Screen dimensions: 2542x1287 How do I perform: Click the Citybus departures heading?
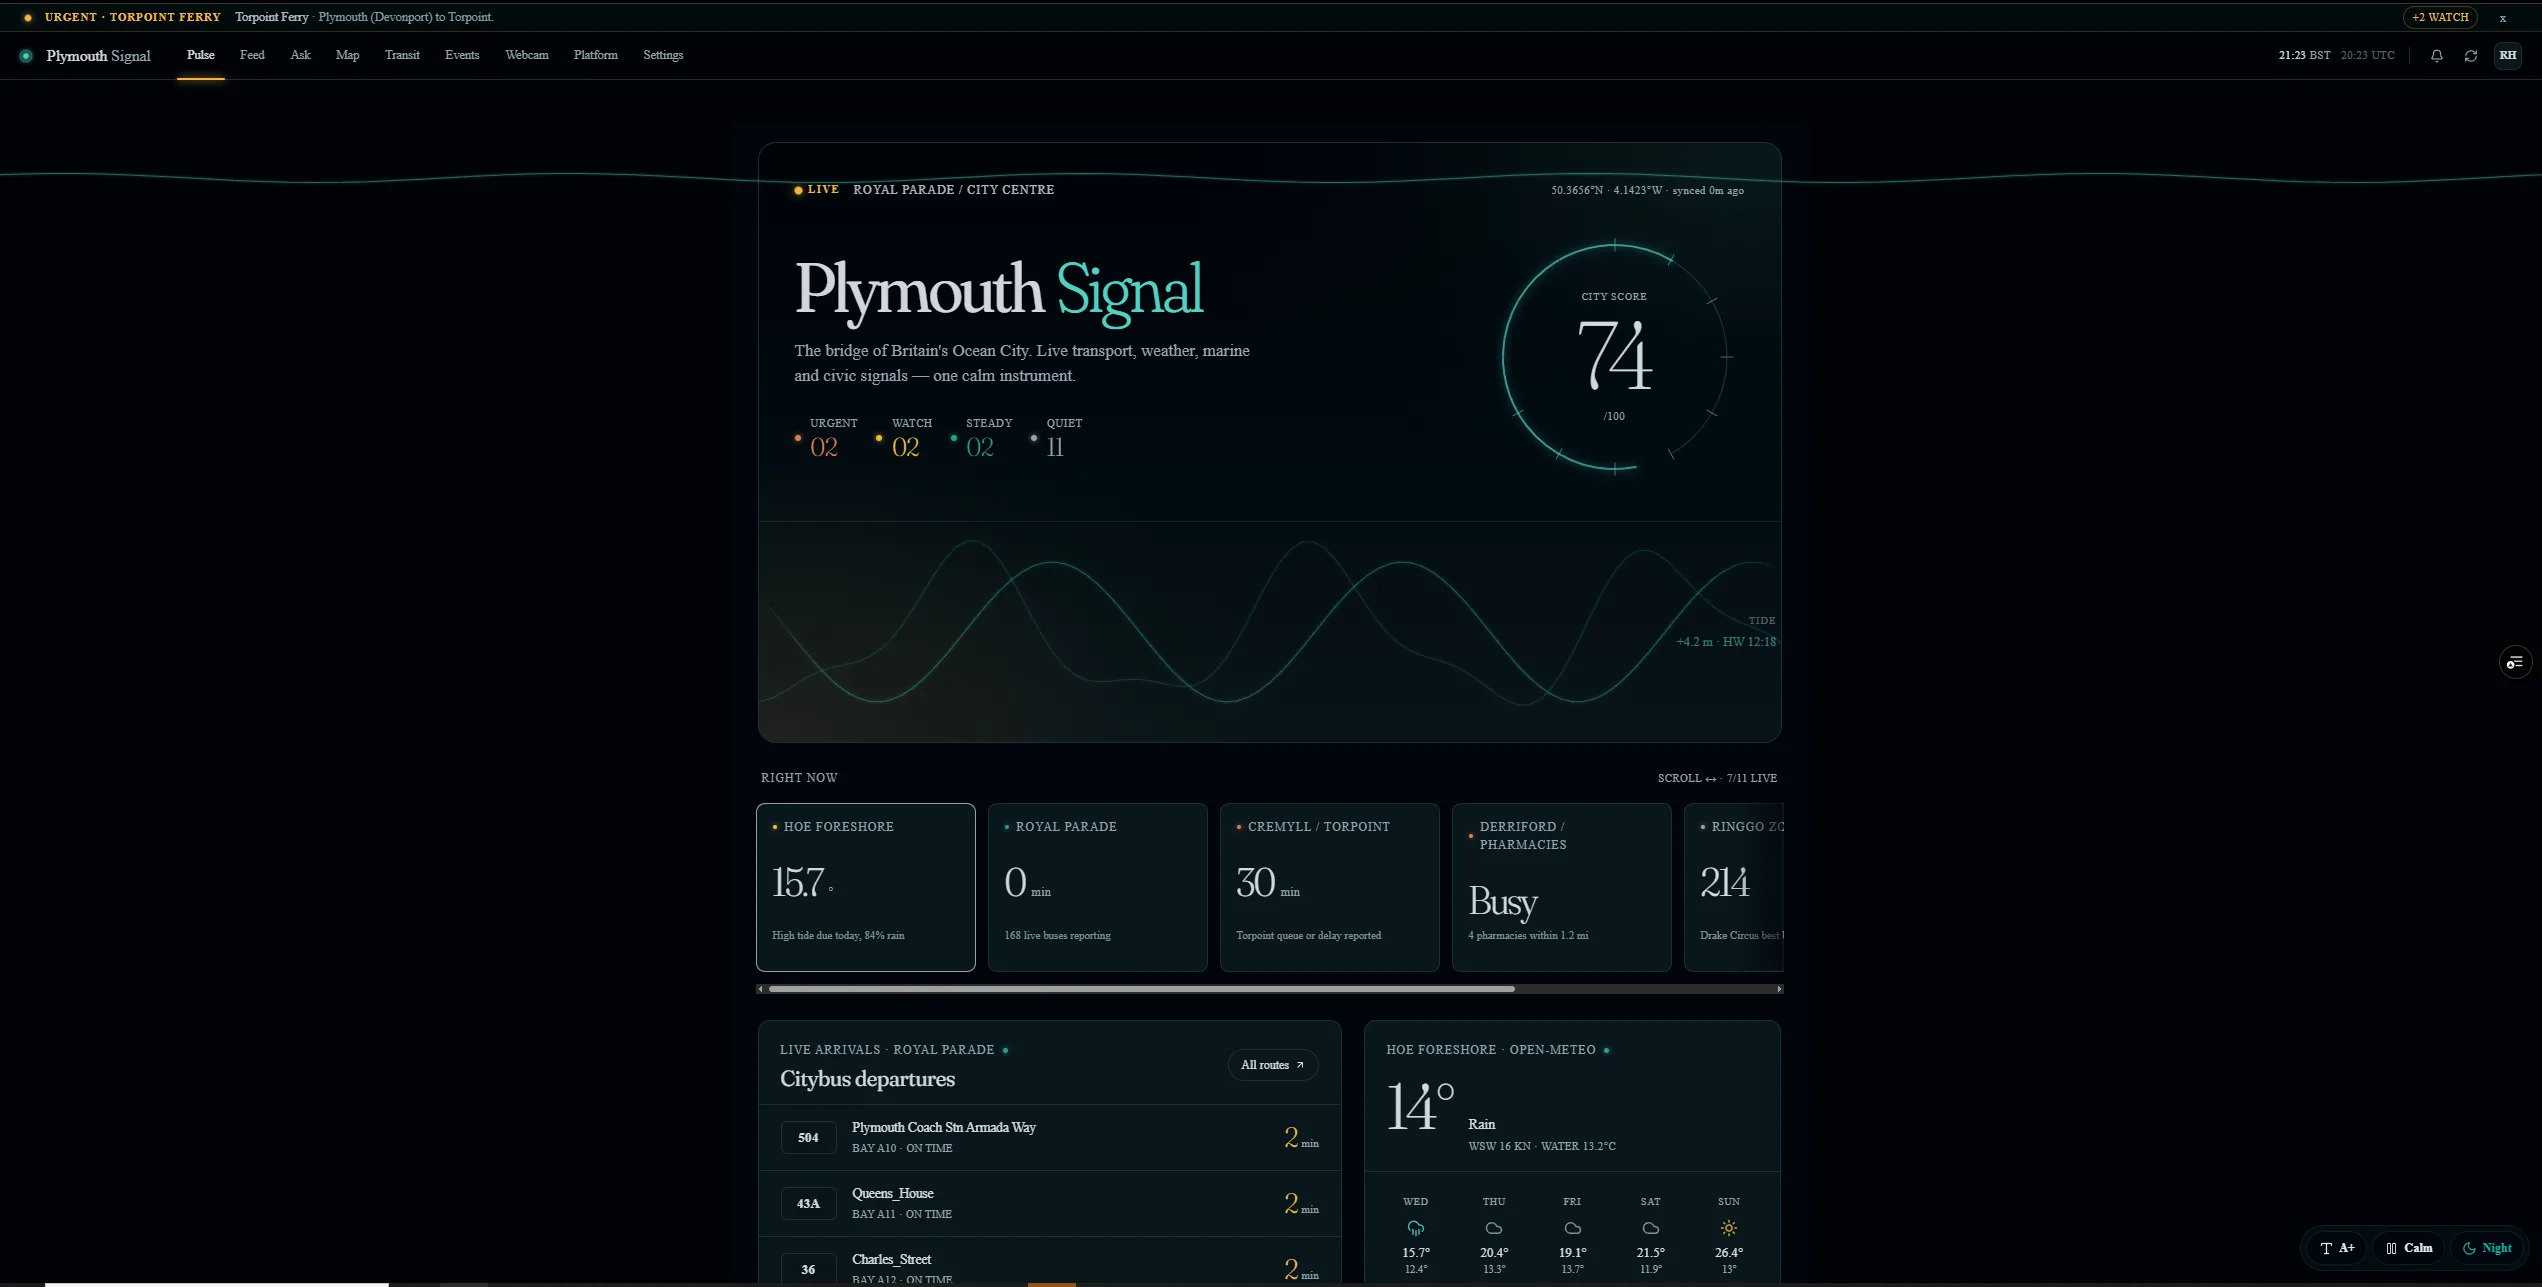click(867, 1079)
